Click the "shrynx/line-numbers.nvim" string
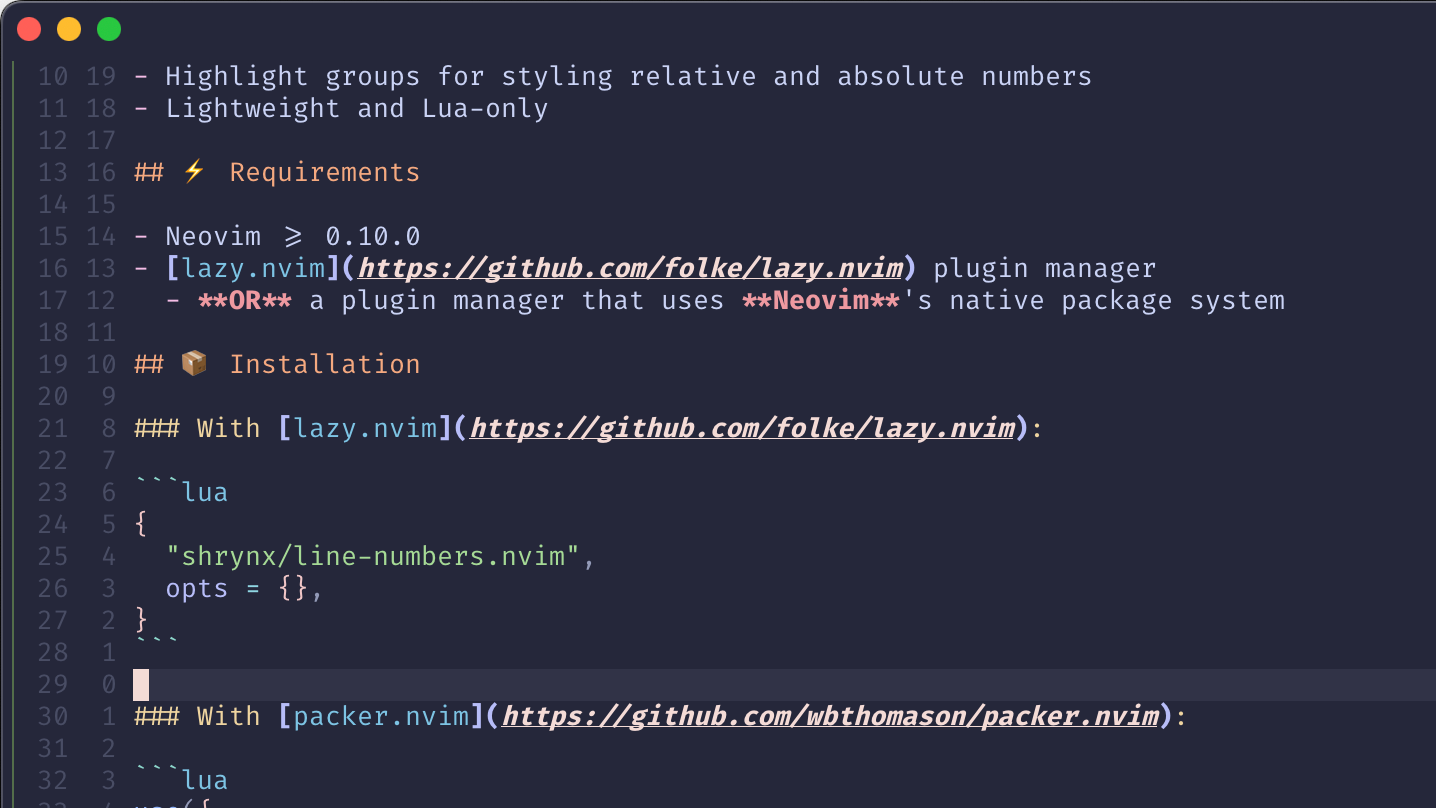 coord(373,556)
